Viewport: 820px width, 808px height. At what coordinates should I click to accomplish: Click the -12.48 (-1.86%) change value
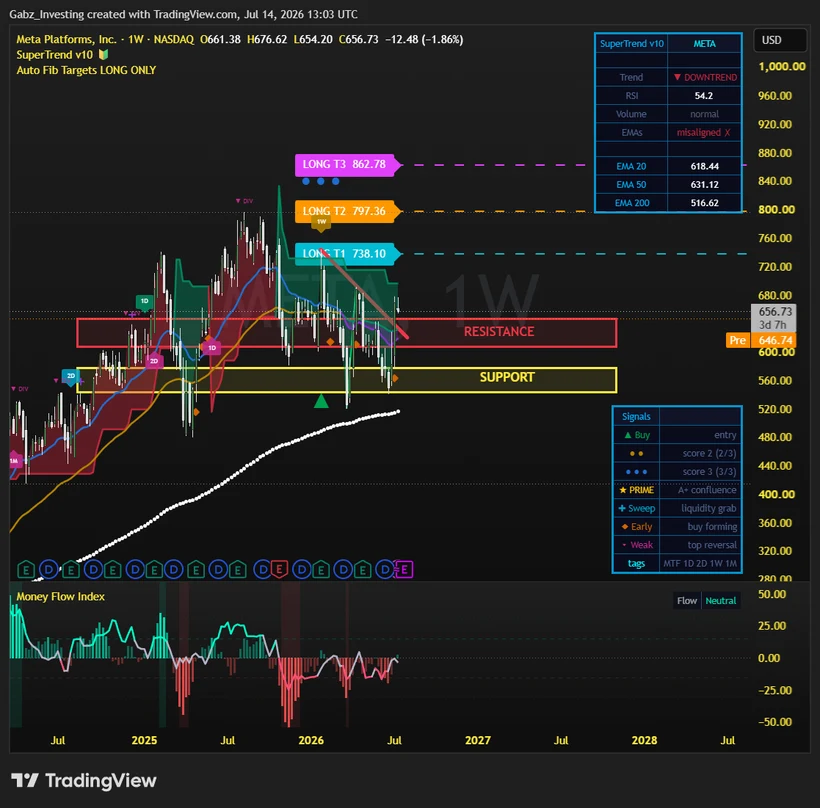click(x=424, y=39)
